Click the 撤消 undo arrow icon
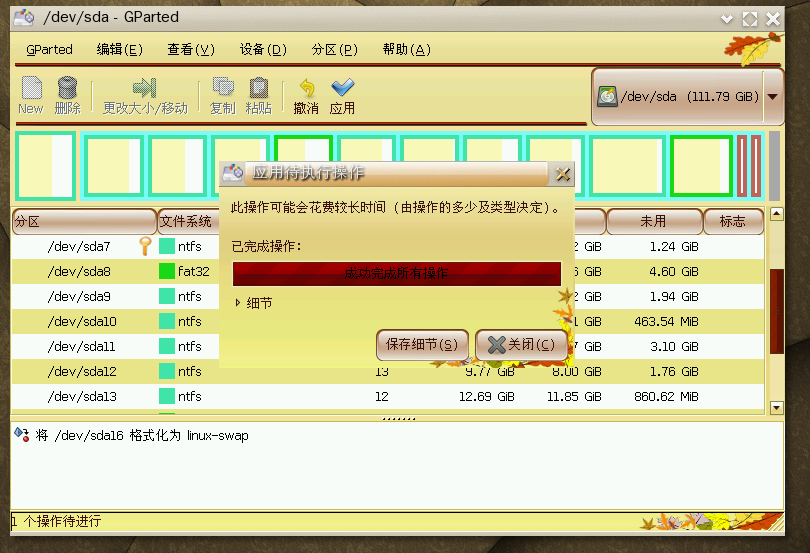The height and width of the screenshot is (553, 810). coord(307,88)
